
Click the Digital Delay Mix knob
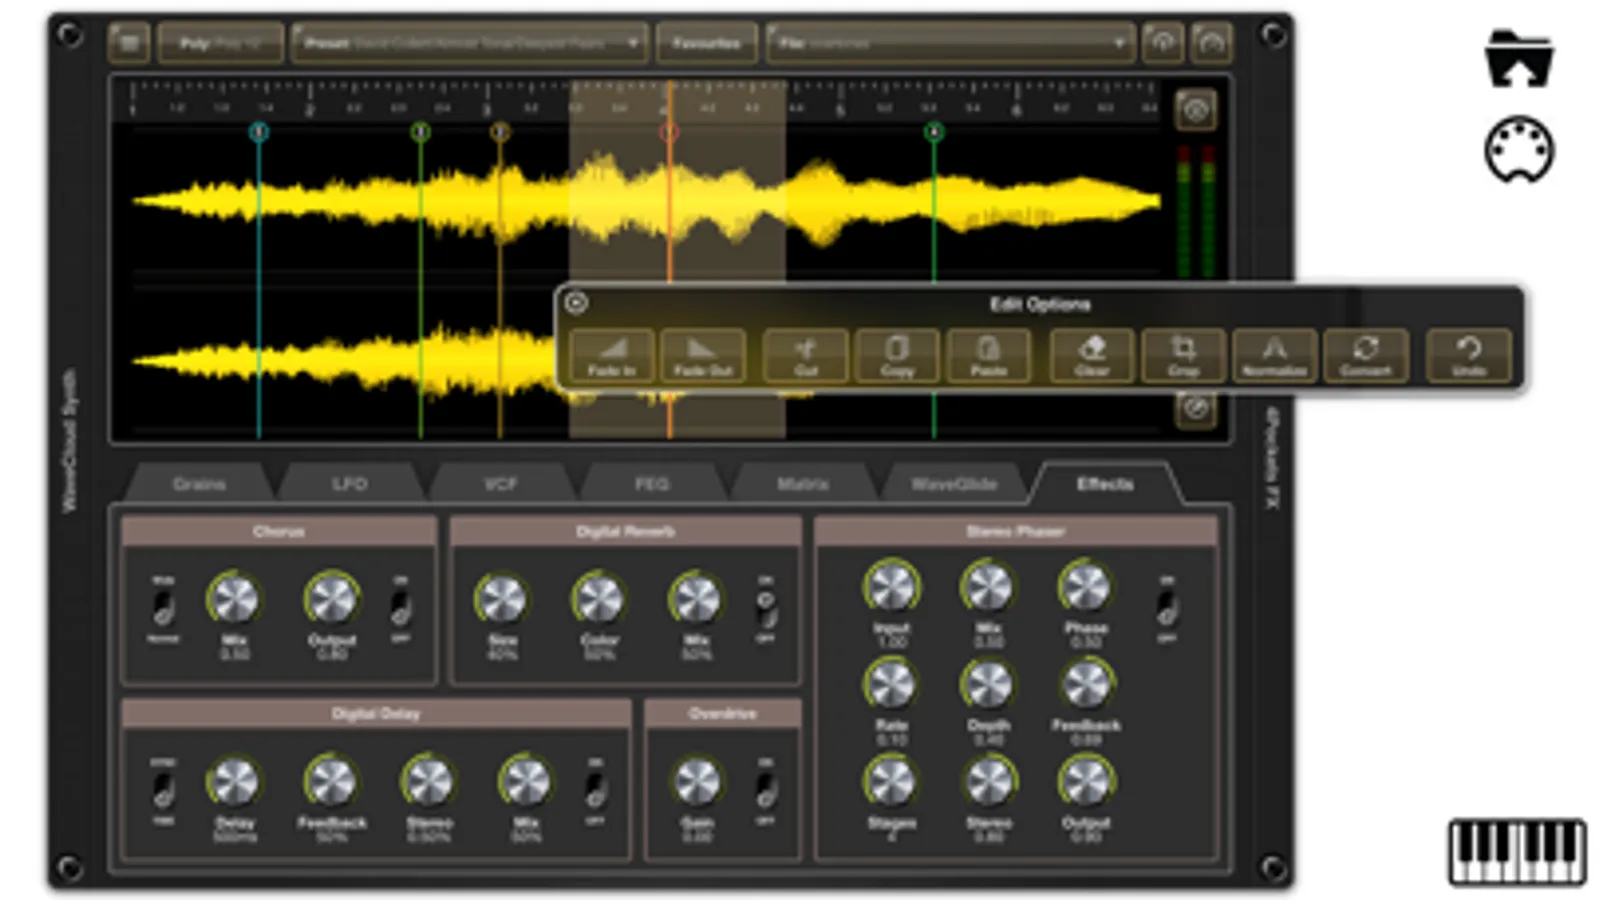click(526, 781)
